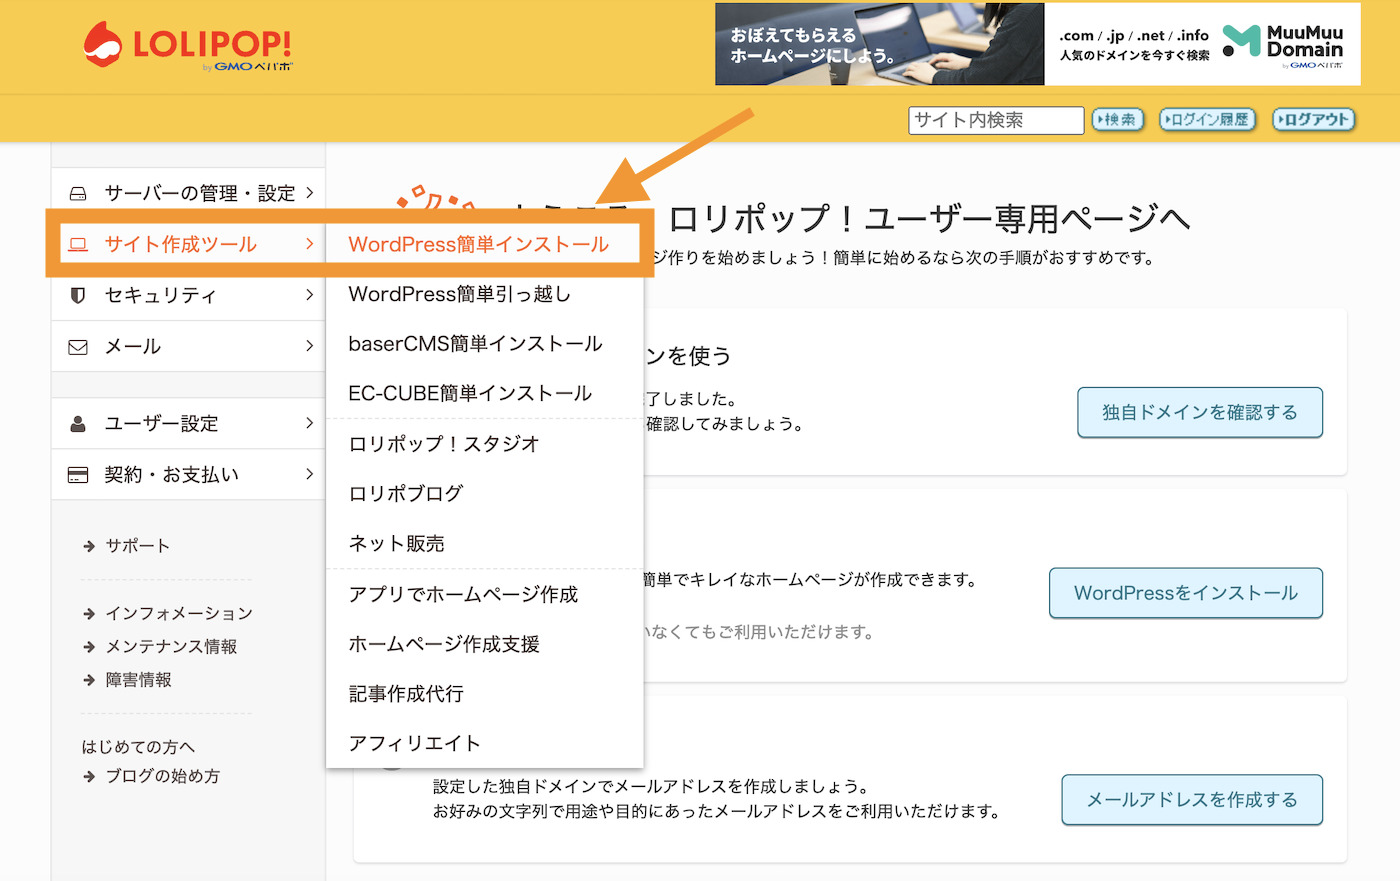The height and width of the screenshot is (881, 1400).
Task: Click the arrow icon beside メンテナンス情報
Action: [x=89, y=647]
